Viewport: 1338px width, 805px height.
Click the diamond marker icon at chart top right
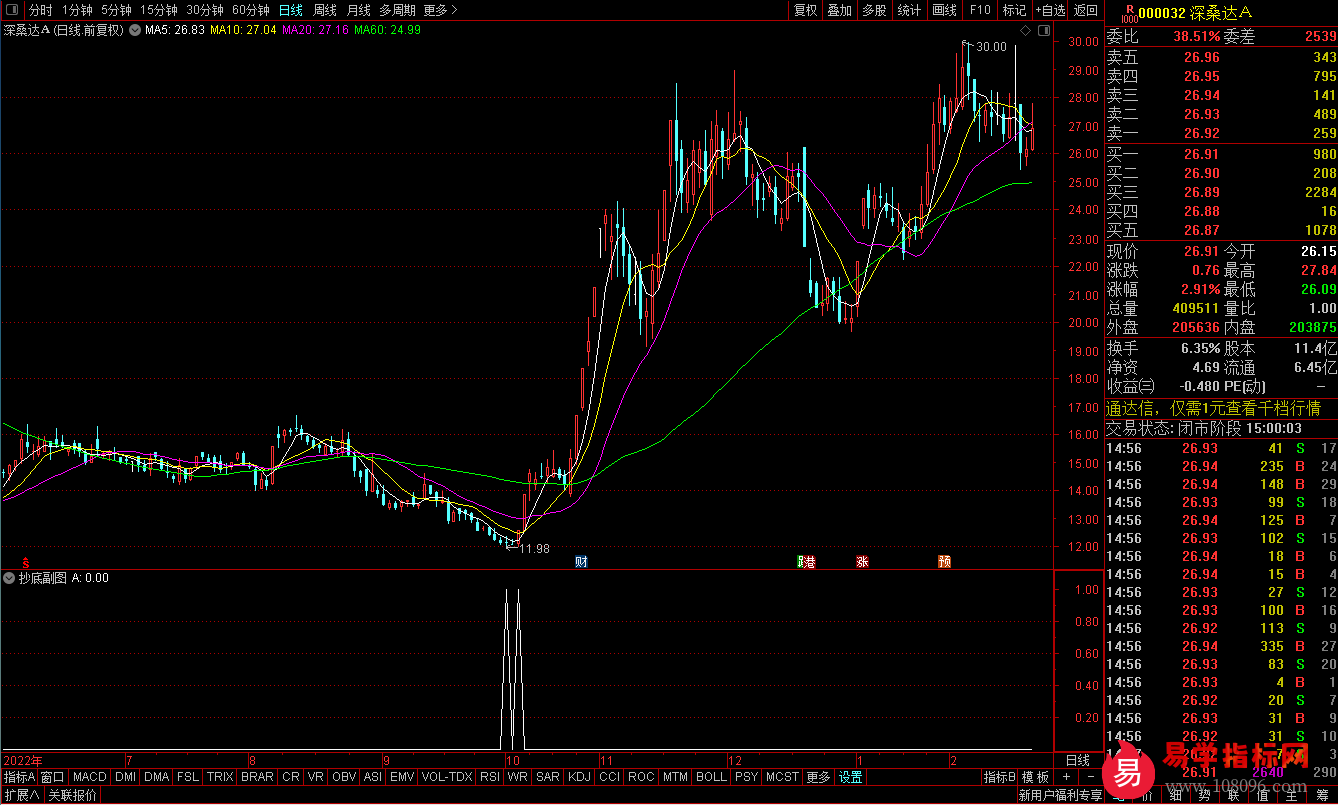[x=1025, y=32]
